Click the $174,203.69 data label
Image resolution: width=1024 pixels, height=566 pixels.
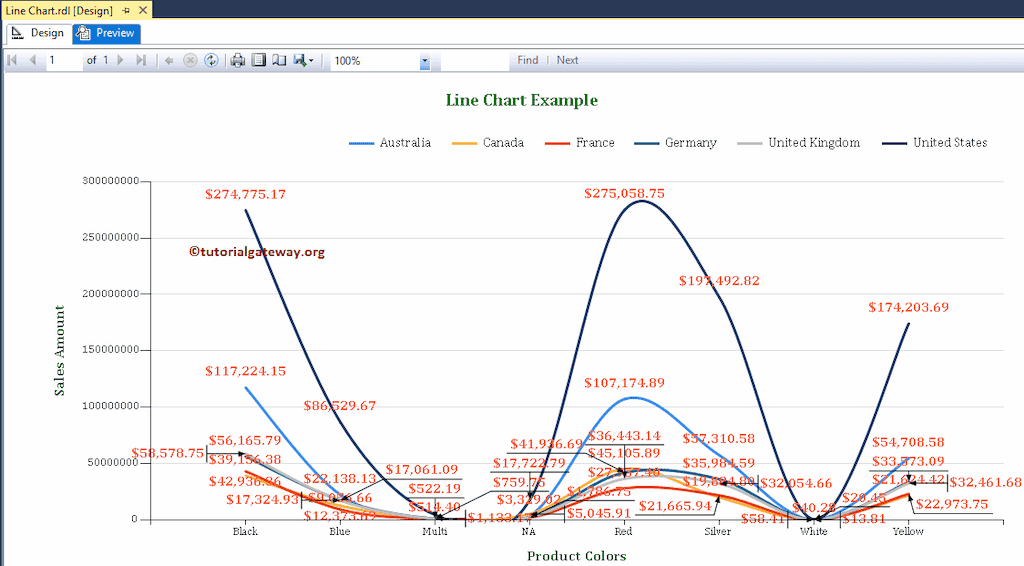point(908,307)
